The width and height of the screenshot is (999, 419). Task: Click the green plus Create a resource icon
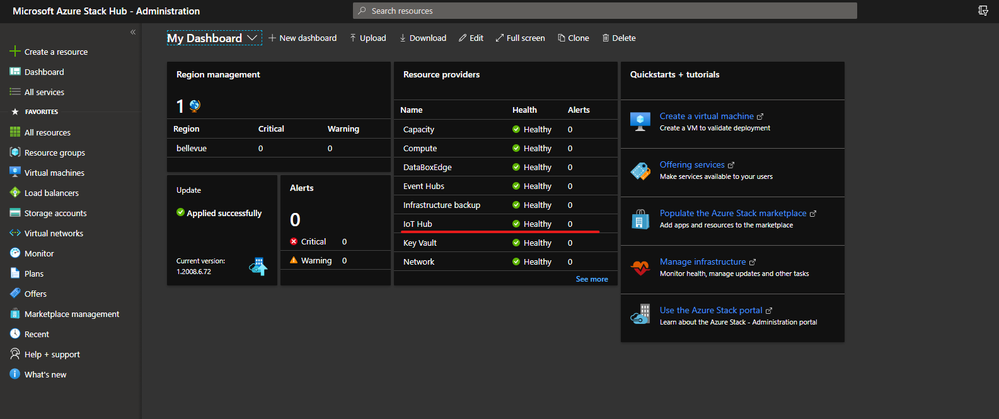click(x=15, y=52)
